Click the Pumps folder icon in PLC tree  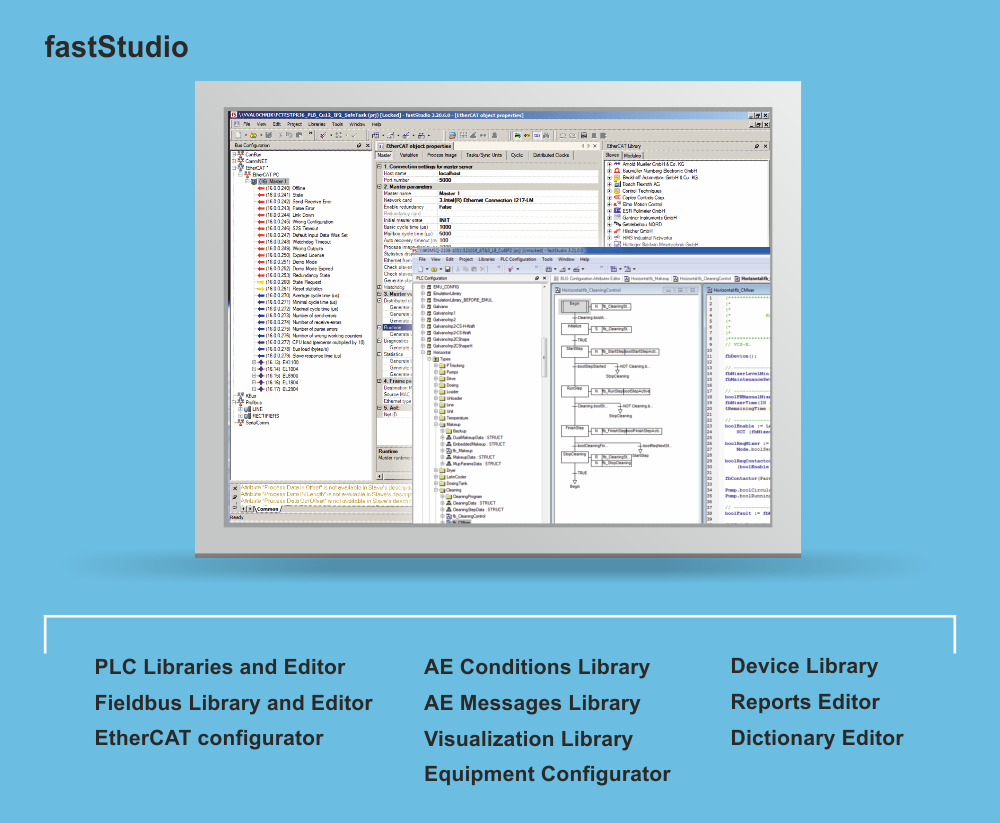(443, 372)
